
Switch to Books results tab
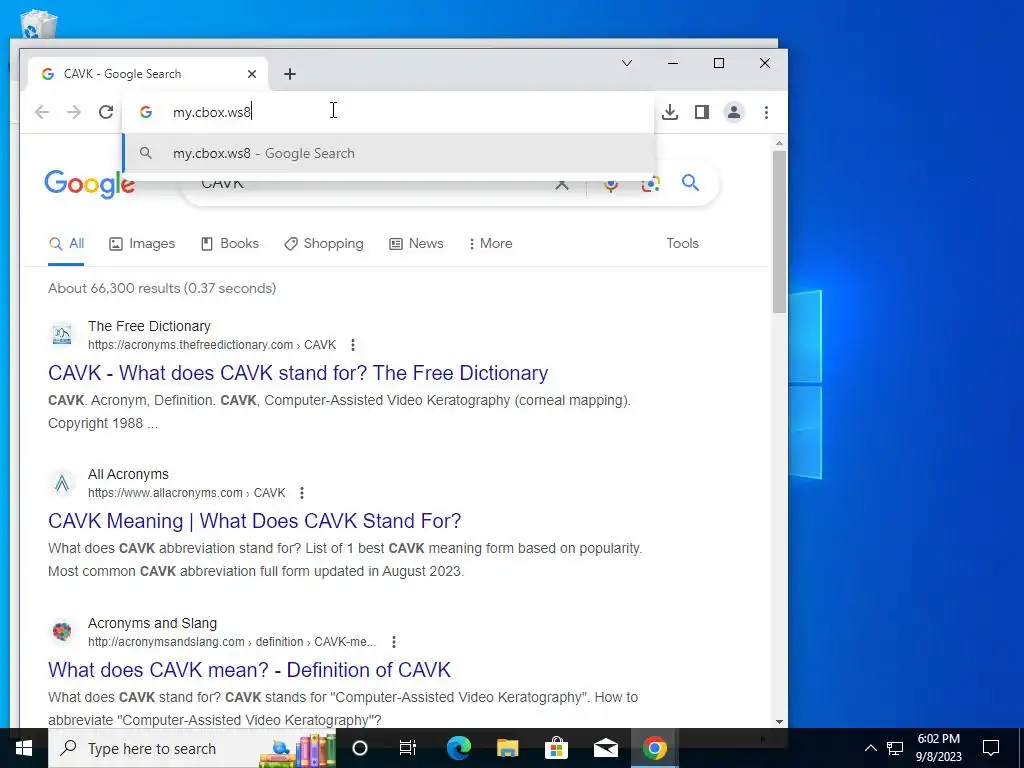[229, 244]
